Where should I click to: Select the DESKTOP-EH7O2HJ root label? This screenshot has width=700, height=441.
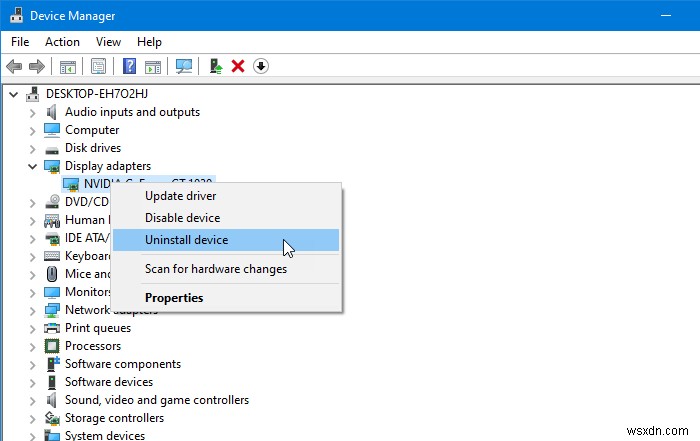click(97, 94)
